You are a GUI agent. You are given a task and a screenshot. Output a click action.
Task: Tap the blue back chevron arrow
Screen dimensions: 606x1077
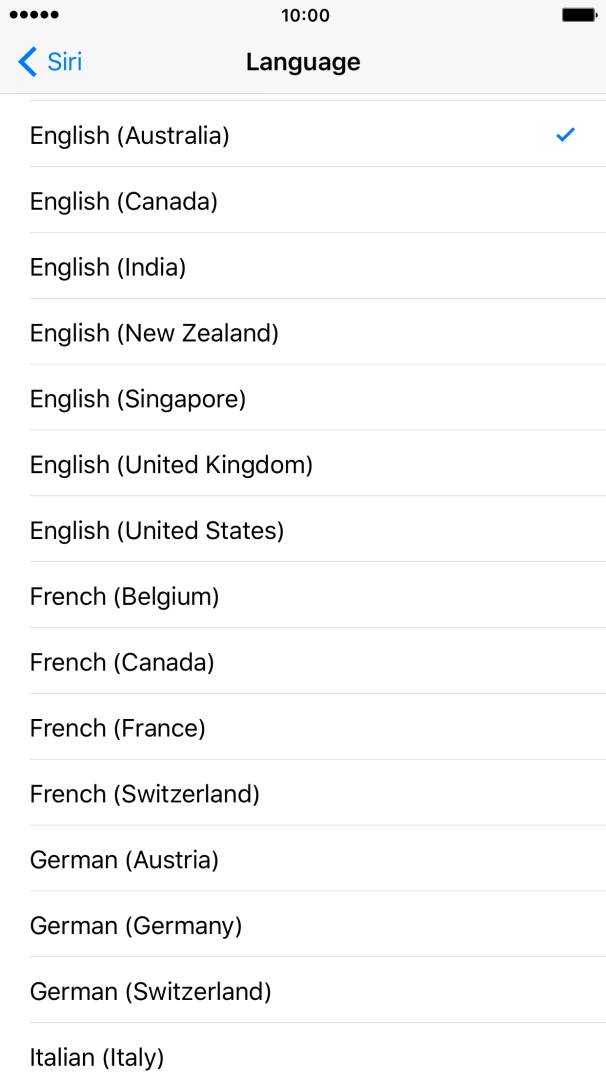point(25,61)
